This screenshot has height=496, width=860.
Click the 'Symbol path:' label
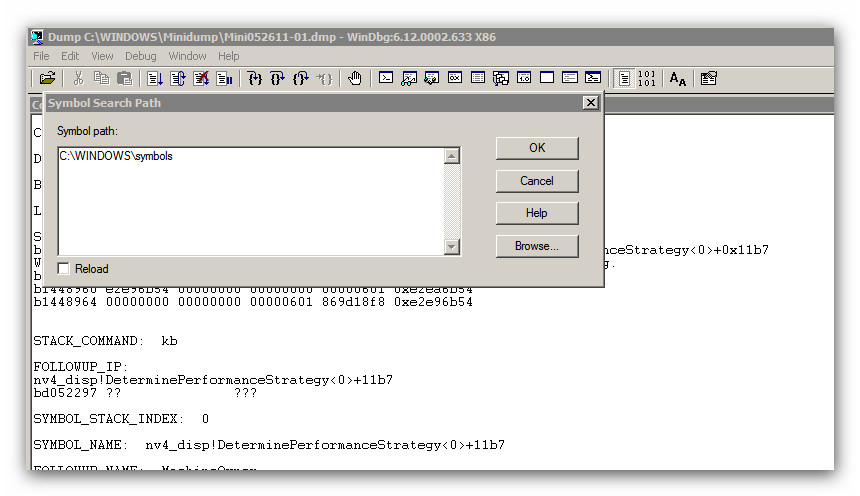87,131
